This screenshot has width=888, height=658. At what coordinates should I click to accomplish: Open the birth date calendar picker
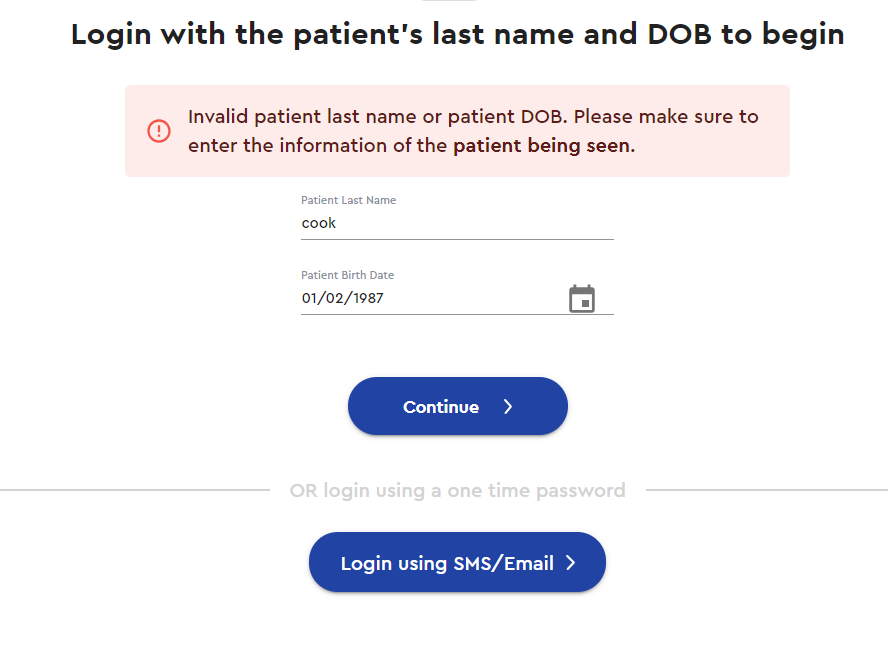tap(582, 298)
